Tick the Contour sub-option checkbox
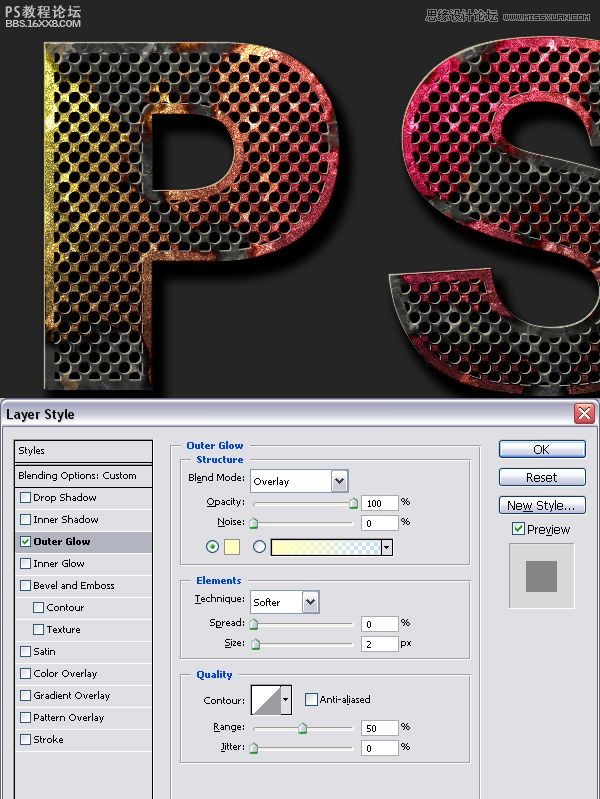The width and height of the screenshot is (600, 799). click(38, 607)
